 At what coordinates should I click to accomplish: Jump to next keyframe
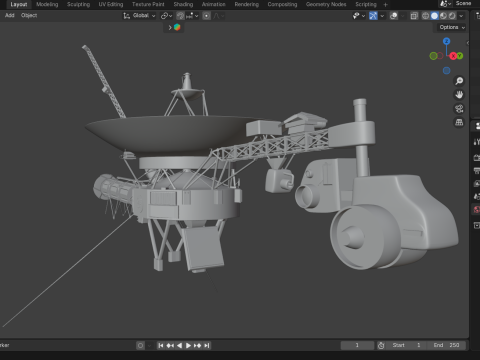click(197, 346)
